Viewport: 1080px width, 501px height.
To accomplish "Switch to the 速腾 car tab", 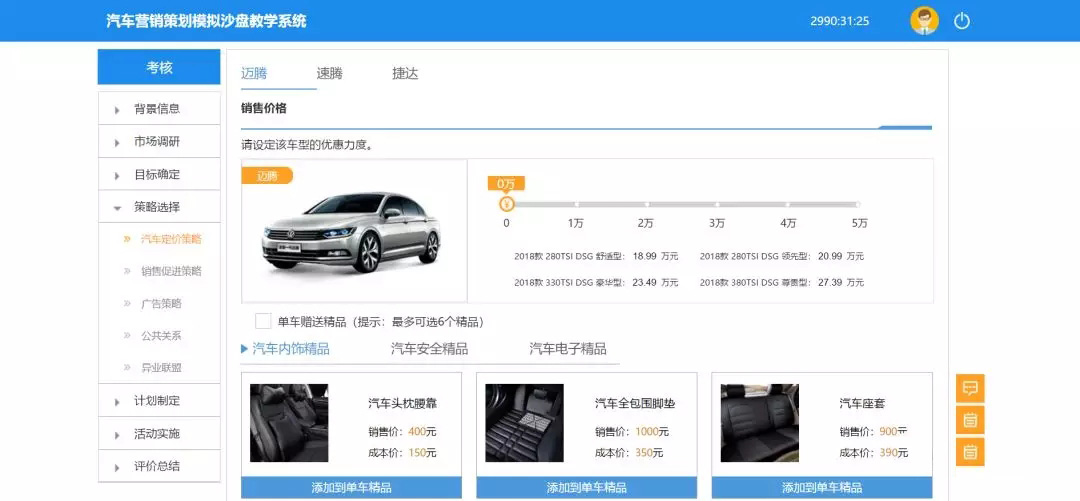I will pos(329,73).
